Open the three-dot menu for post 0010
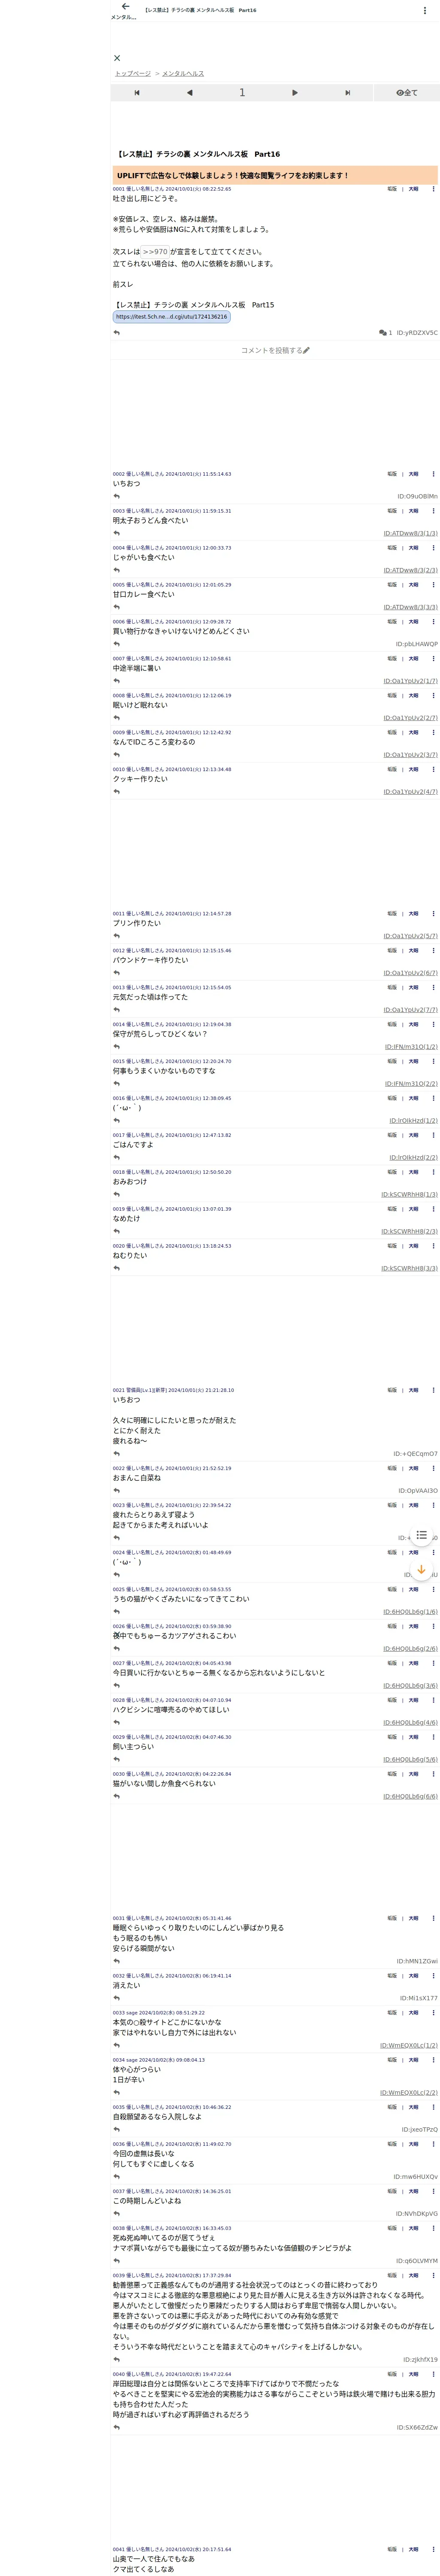Screen dimensions: 440x2576 (433, 770)
